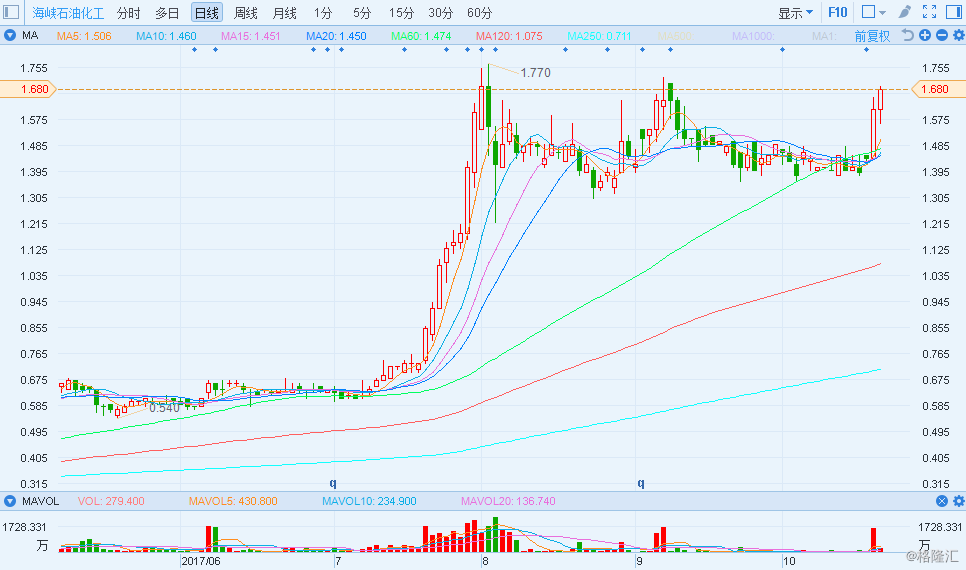Enter fullscreen chart mode

point(929,13)
